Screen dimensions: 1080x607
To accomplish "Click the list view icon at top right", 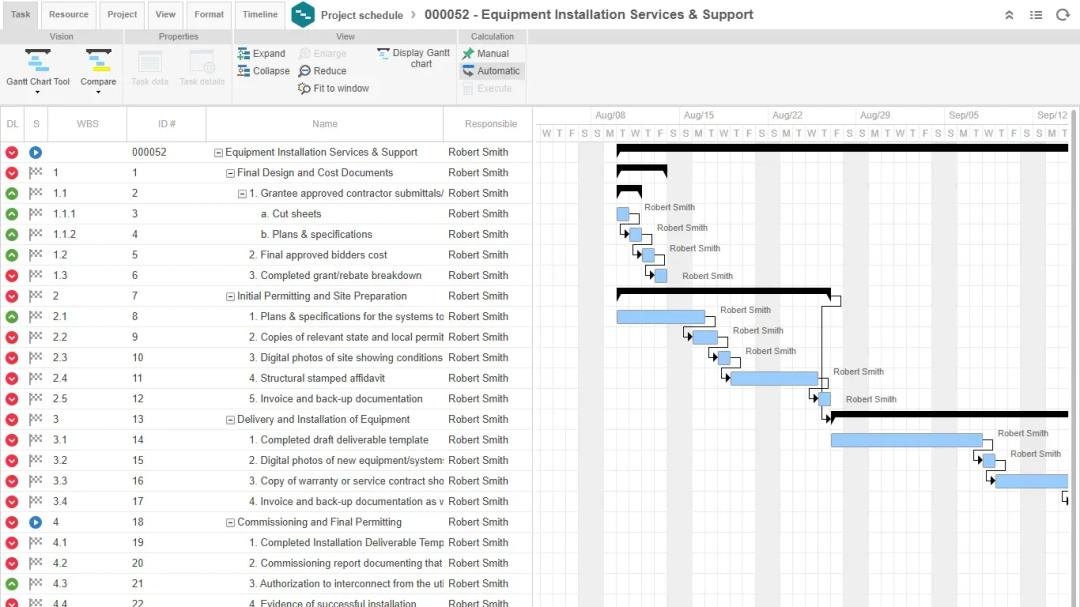I will 1036,15.
